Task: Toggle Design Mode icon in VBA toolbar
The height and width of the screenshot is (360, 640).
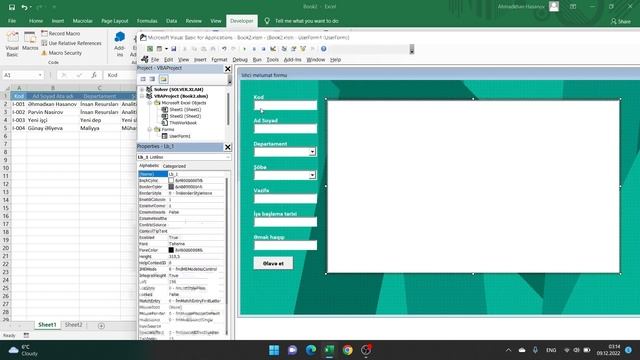Action: click(x=273, y=49)
